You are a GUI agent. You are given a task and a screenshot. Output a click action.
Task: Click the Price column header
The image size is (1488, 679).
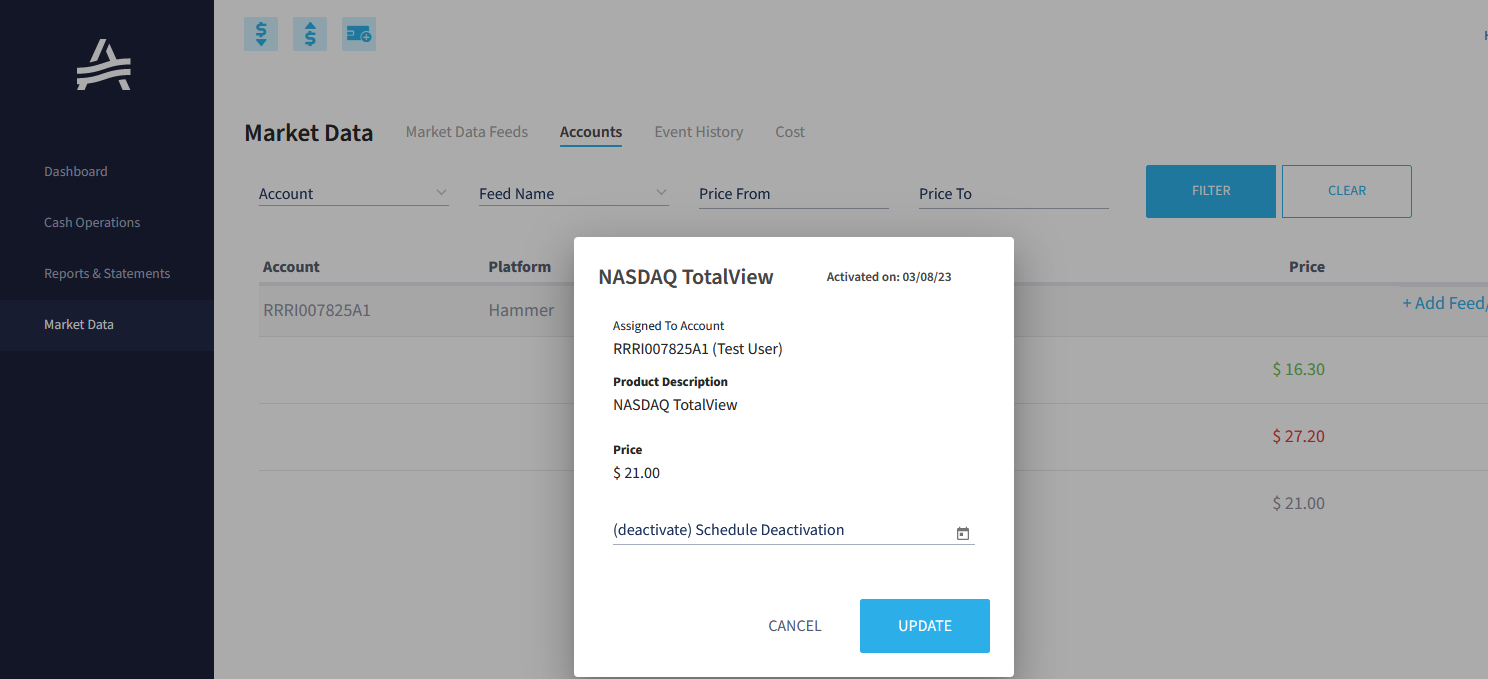(1307, 267)
